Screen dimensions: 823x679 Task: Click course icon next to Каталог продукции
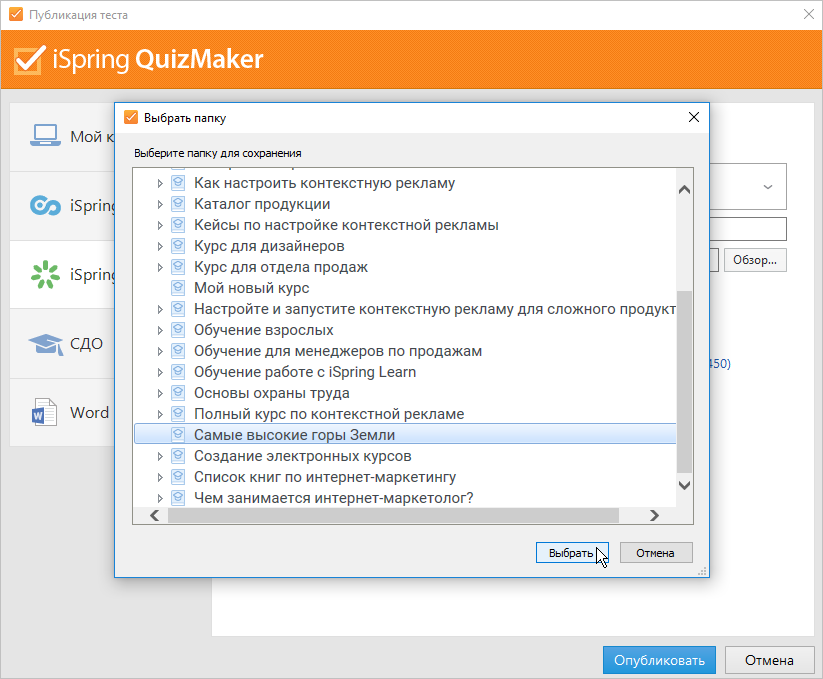tap(178, 204)
